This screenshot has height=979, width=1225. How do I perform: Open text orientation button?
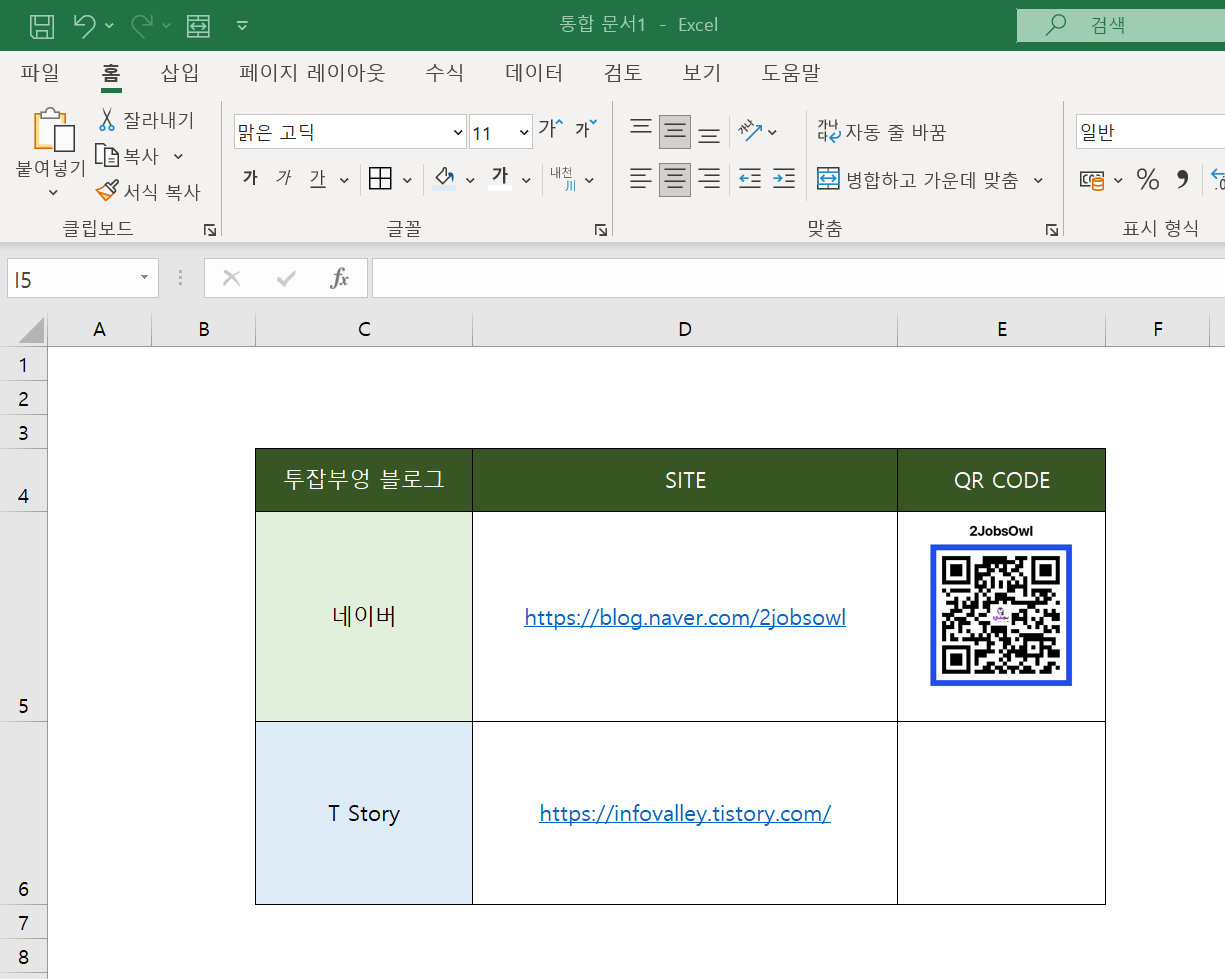751,130
